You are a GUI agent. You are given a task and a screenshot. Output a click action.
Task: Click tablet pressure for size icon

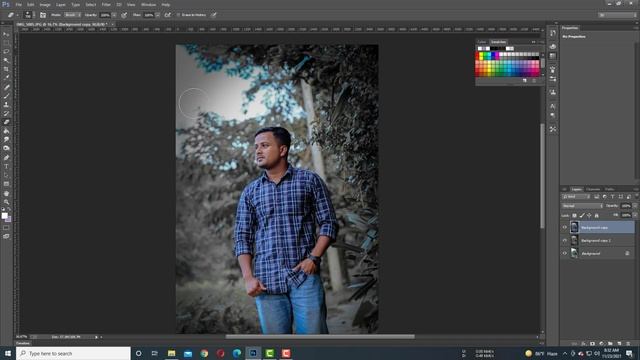(213, 15)
